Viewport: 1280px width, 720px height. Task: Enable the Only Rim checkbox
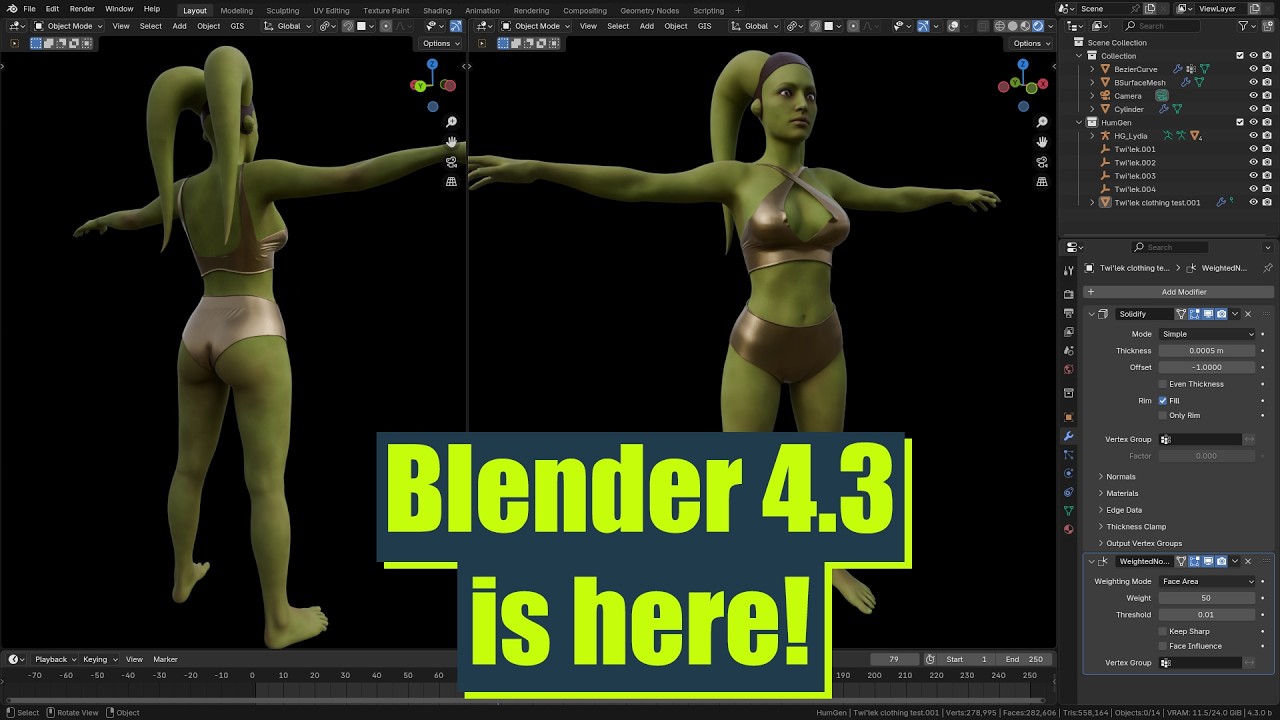click(1163, 415)
